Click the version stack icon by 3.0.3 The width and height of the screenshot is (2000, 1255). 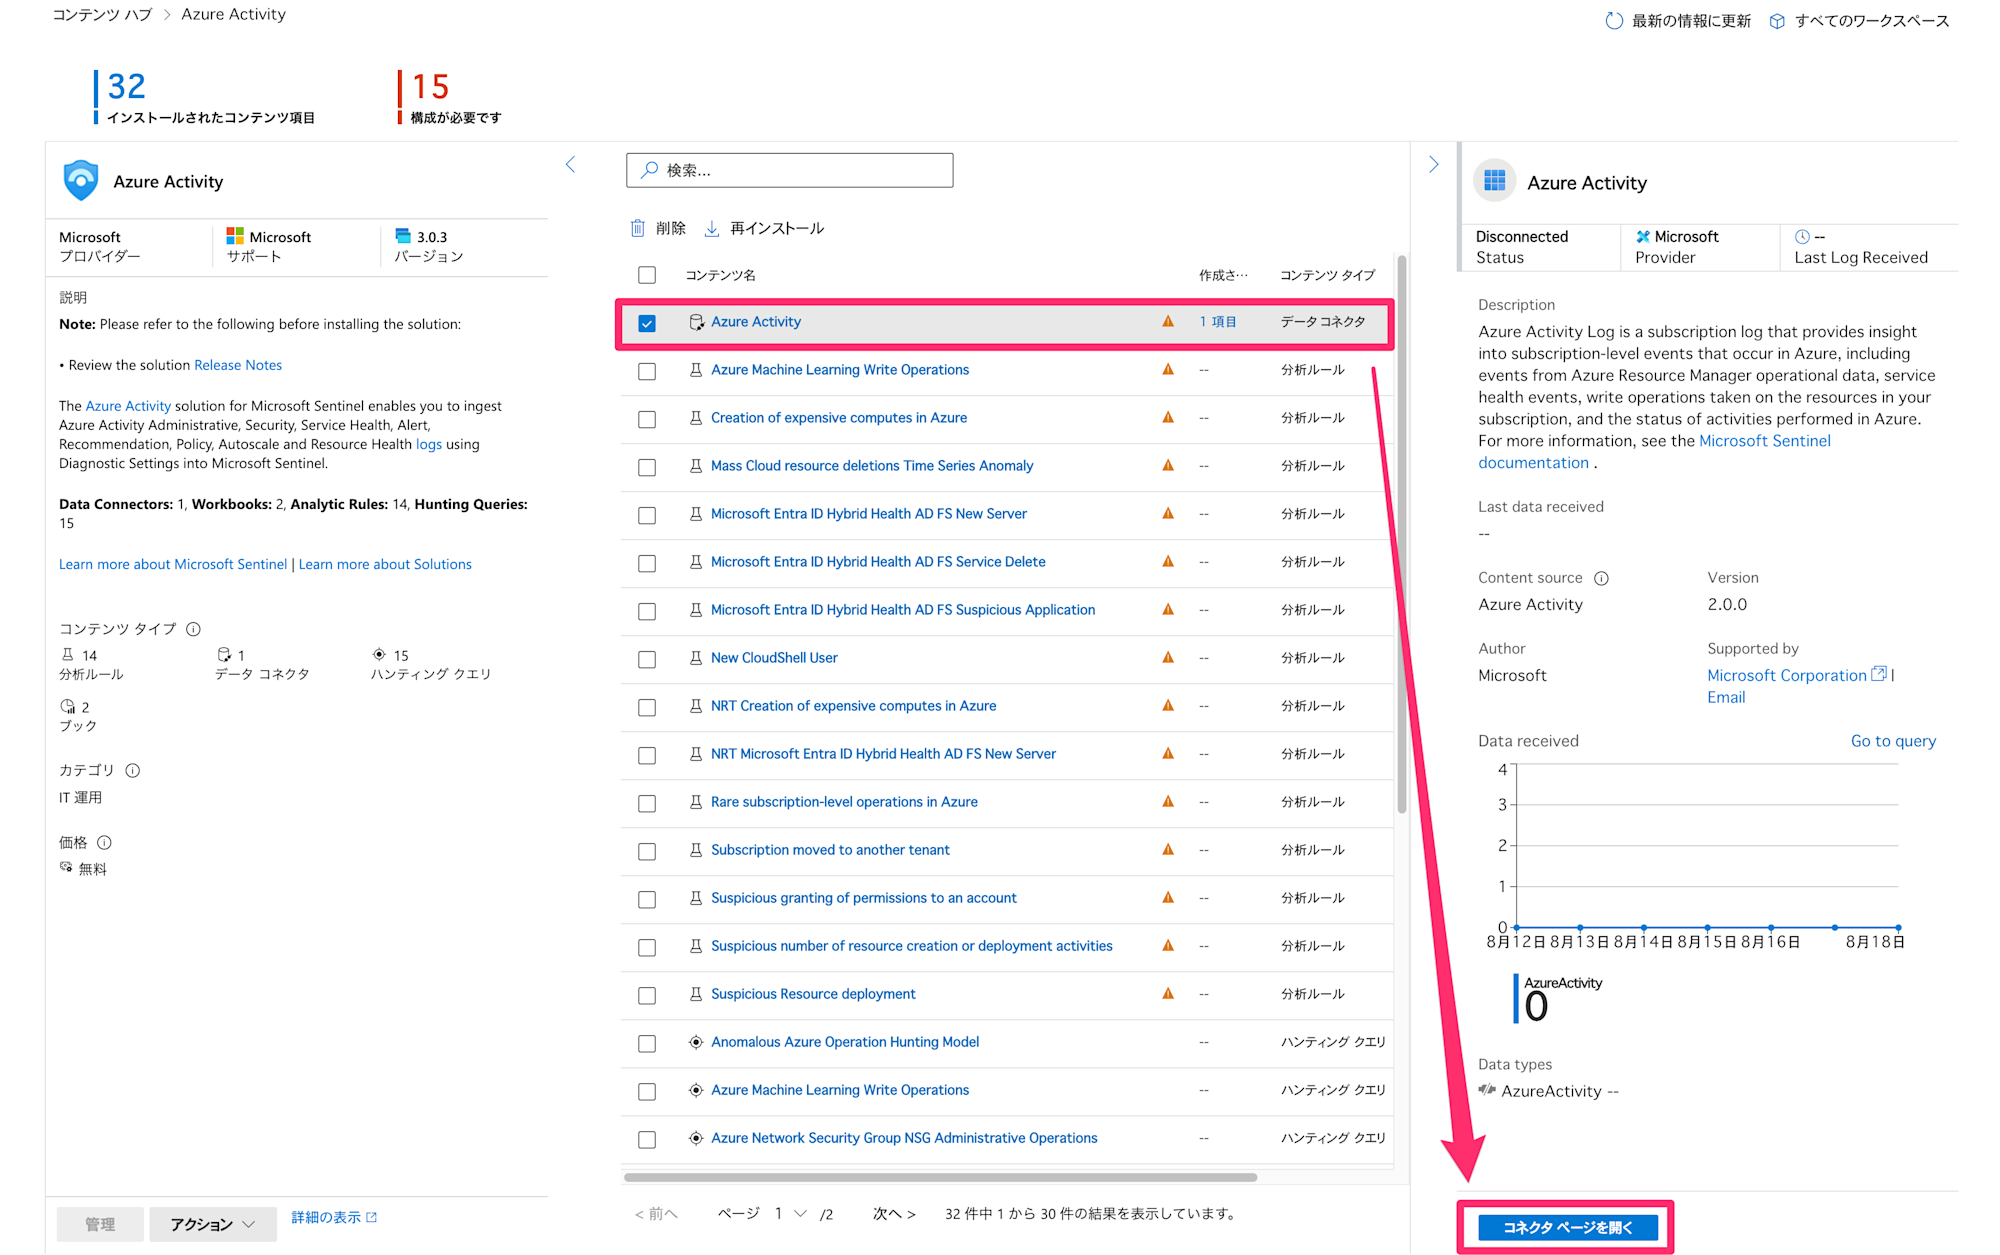pyautogui.click(x=403, y=236)
